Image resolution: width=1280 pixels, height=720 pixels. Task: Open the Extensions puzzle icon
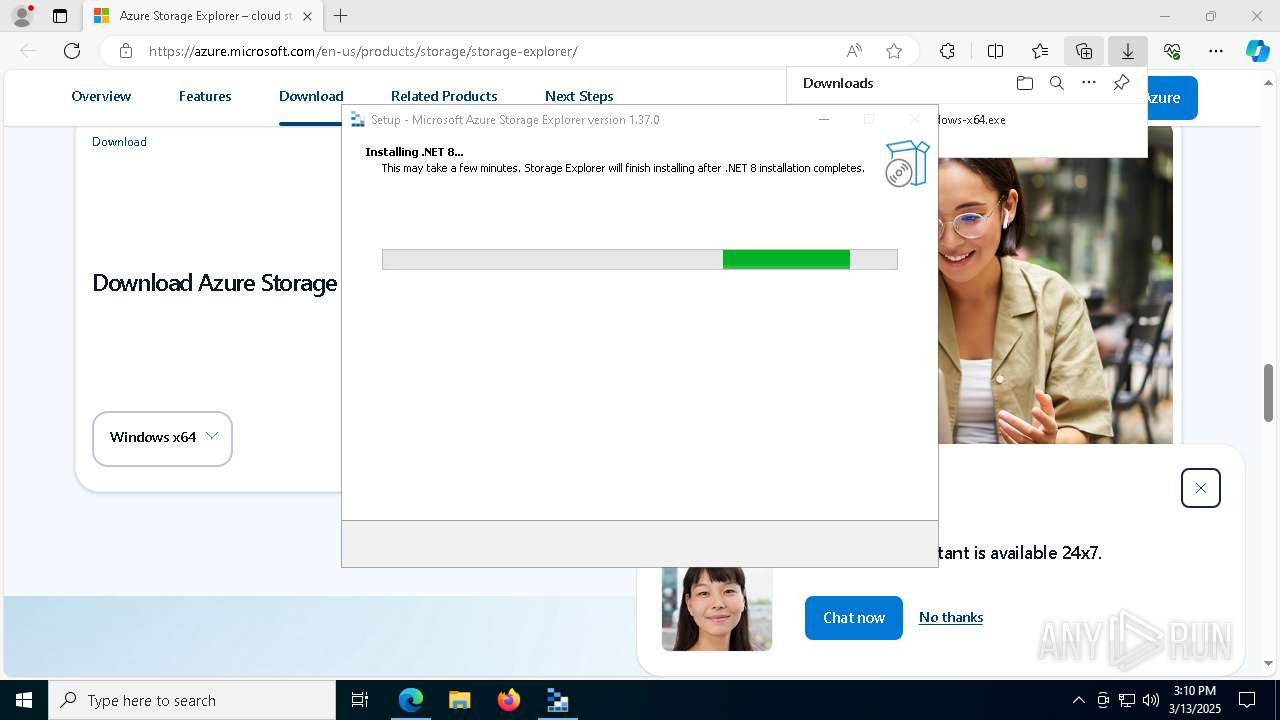tap(947, 51)
